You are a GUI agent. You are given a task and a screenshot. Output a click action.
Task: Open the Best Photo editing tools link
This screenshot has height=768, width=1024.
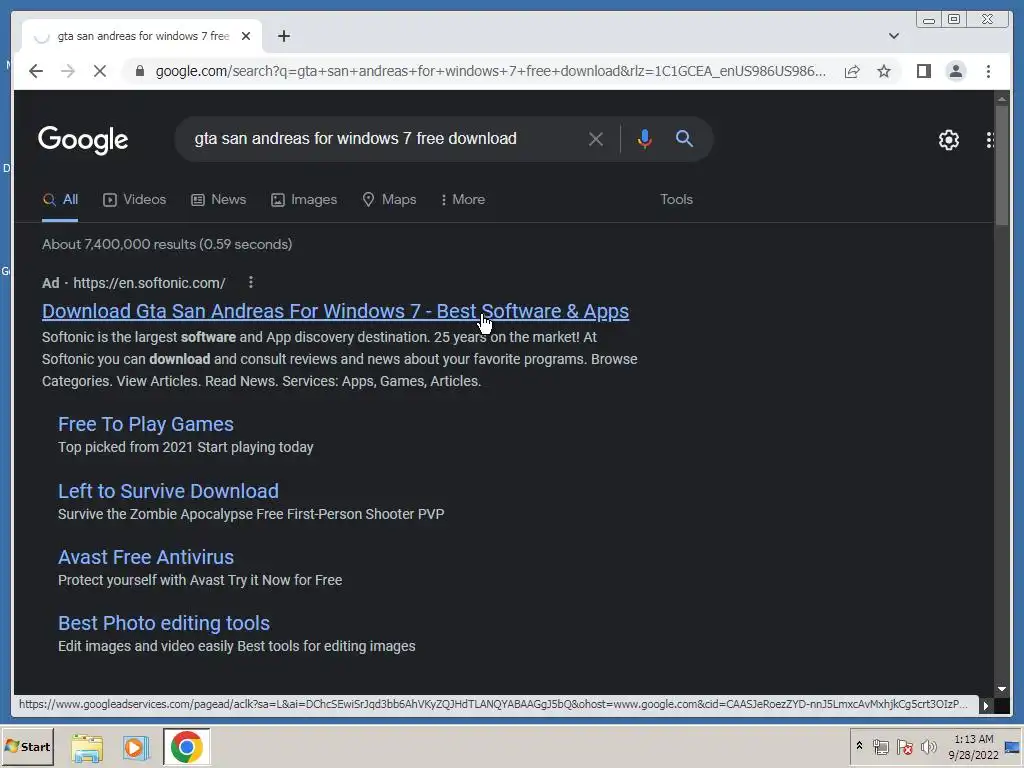tap(164, 622)
